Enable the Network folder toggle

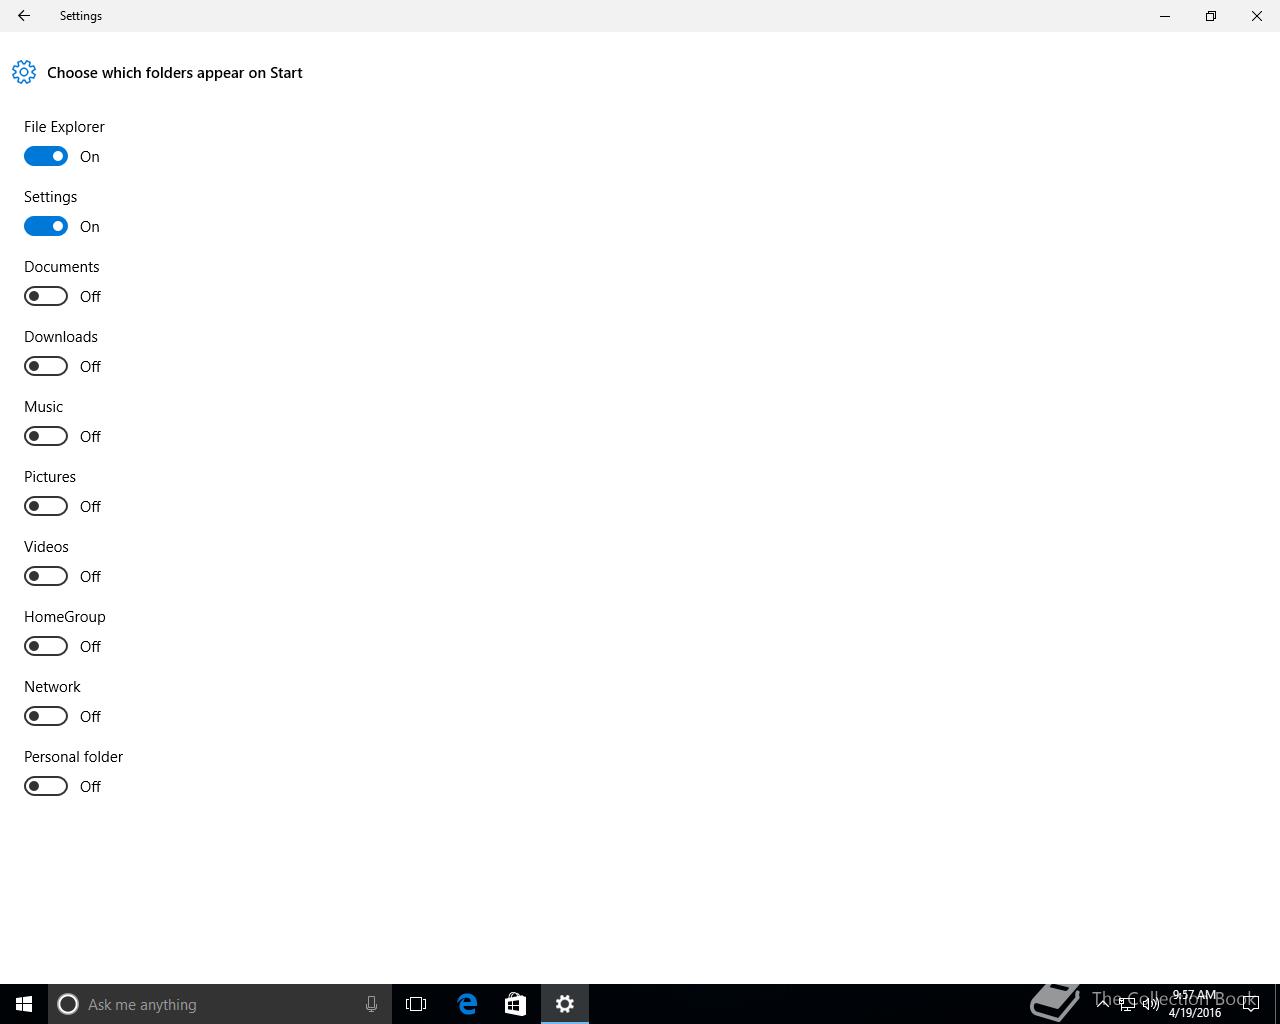(46, 716)
